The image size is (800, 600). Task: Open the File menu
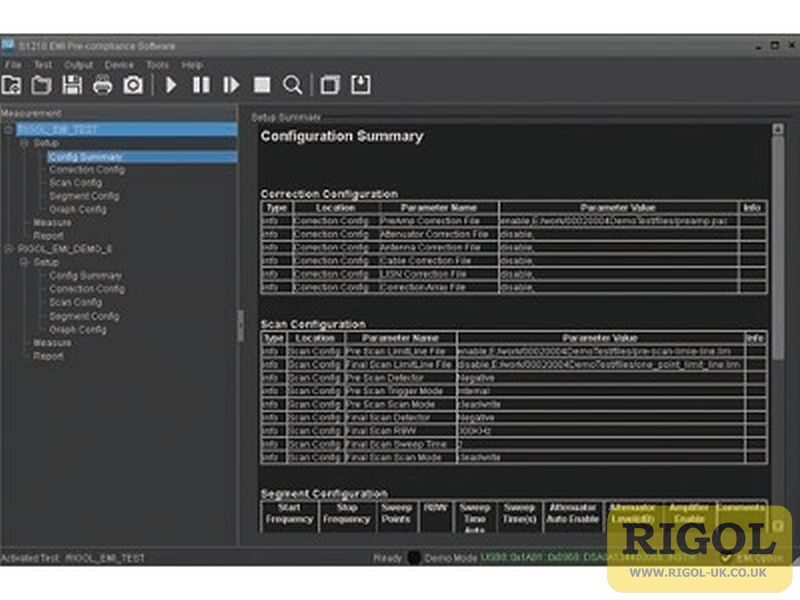click(13, 65)
